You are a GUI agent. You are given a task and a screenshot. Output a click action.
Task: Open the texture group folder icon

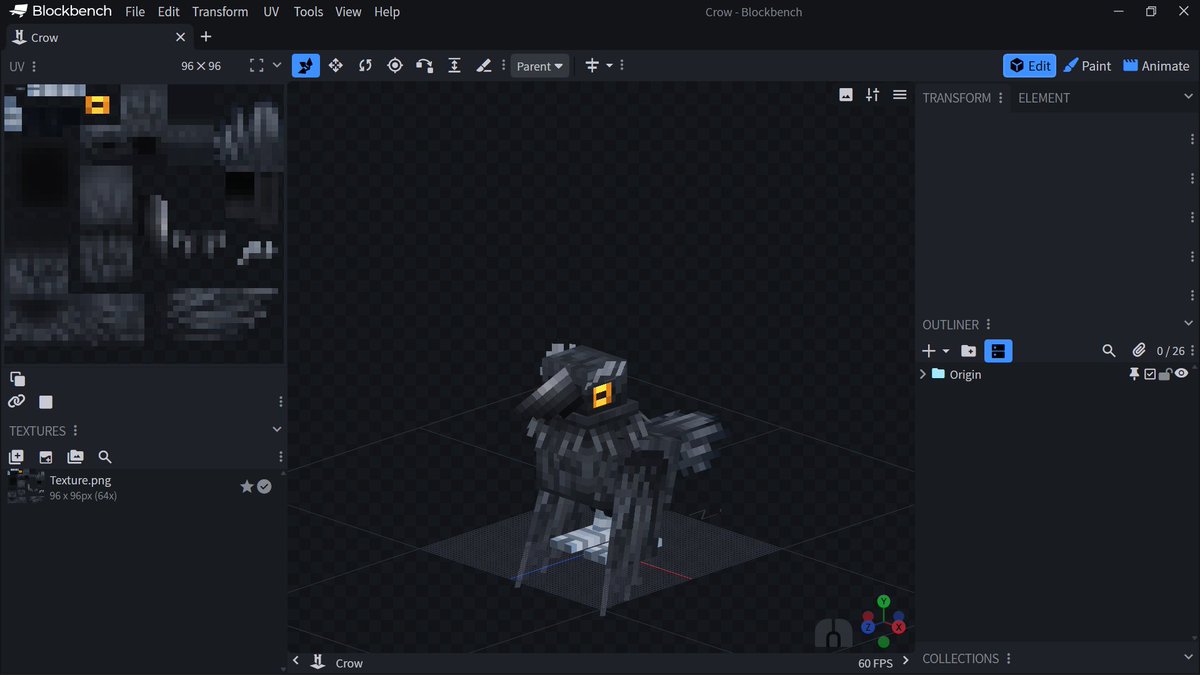tap(75, 457)
